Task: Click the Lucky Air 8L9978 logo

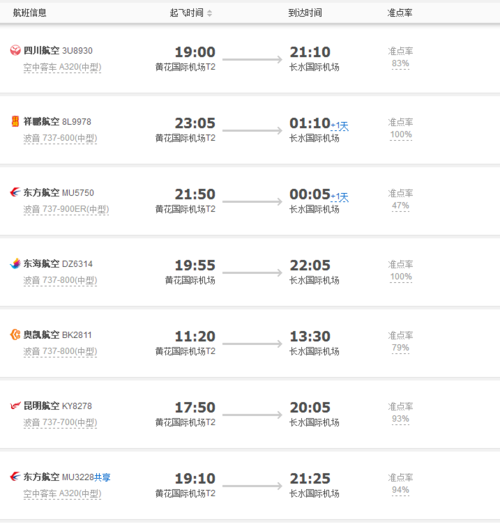Action: (x=15, y=121)
